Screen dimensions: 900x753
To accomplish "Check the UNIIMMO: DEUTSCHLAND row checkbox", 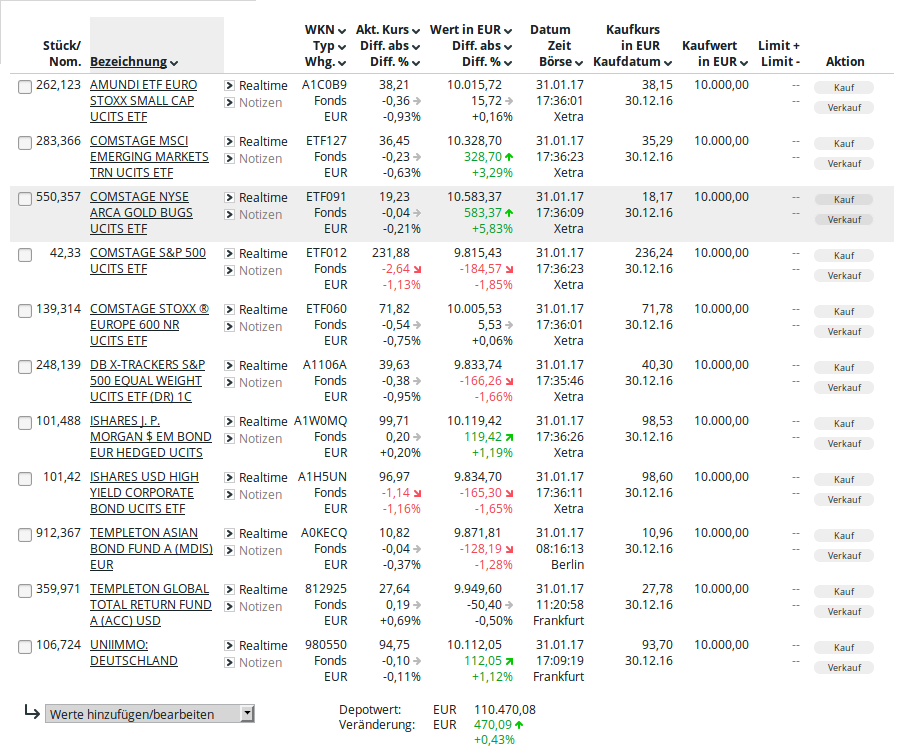I will click(x=25, y=647).
